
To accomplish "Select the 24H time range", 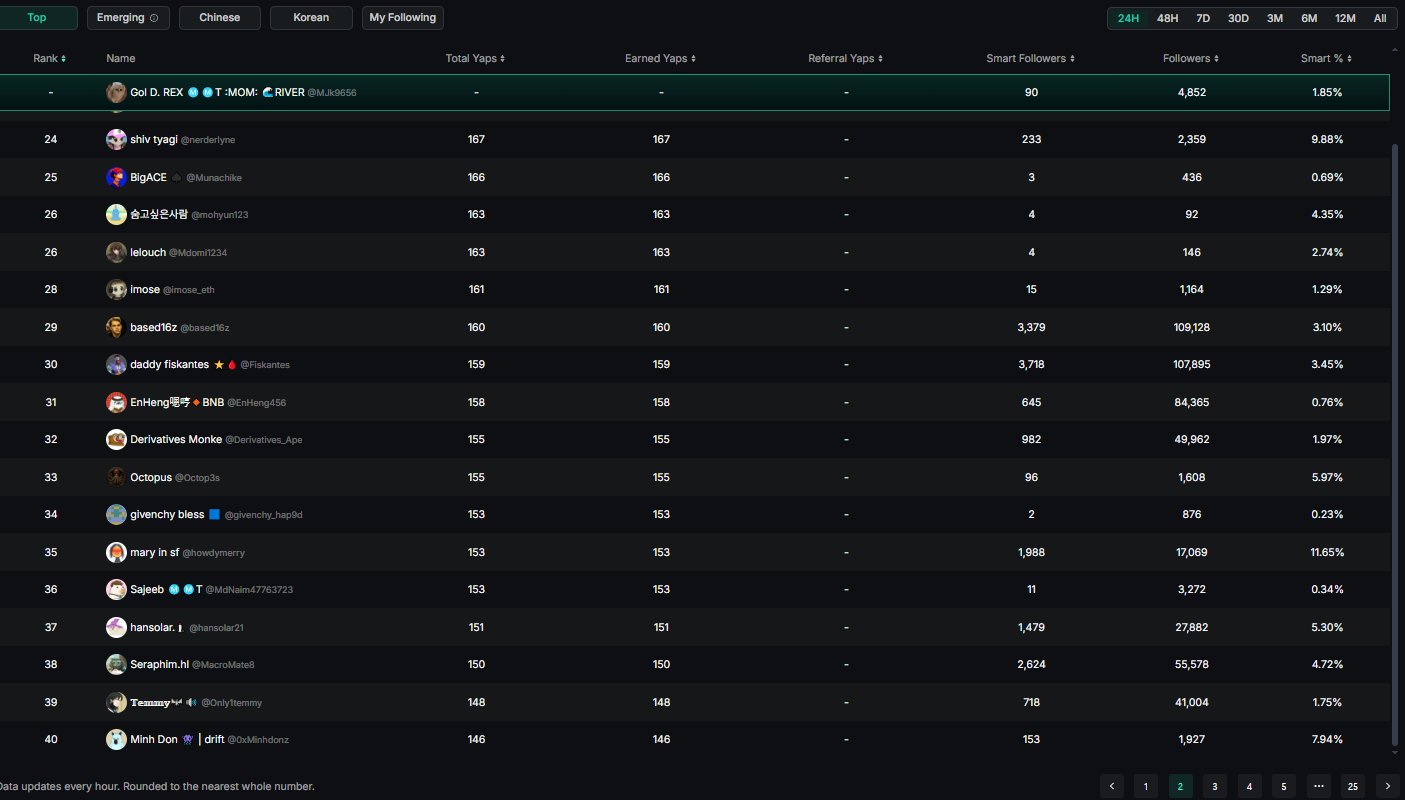I will coord(1128,18).
